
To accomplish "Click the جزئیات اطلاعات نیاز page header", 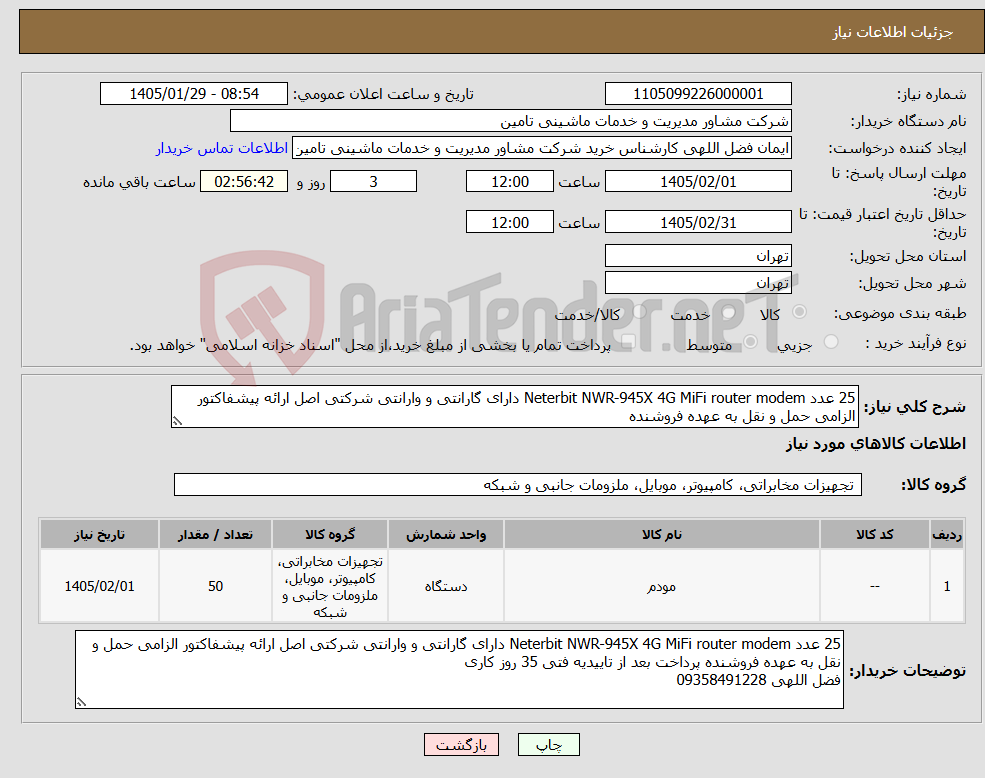I will pyautogui.click(x=893, y=32).
